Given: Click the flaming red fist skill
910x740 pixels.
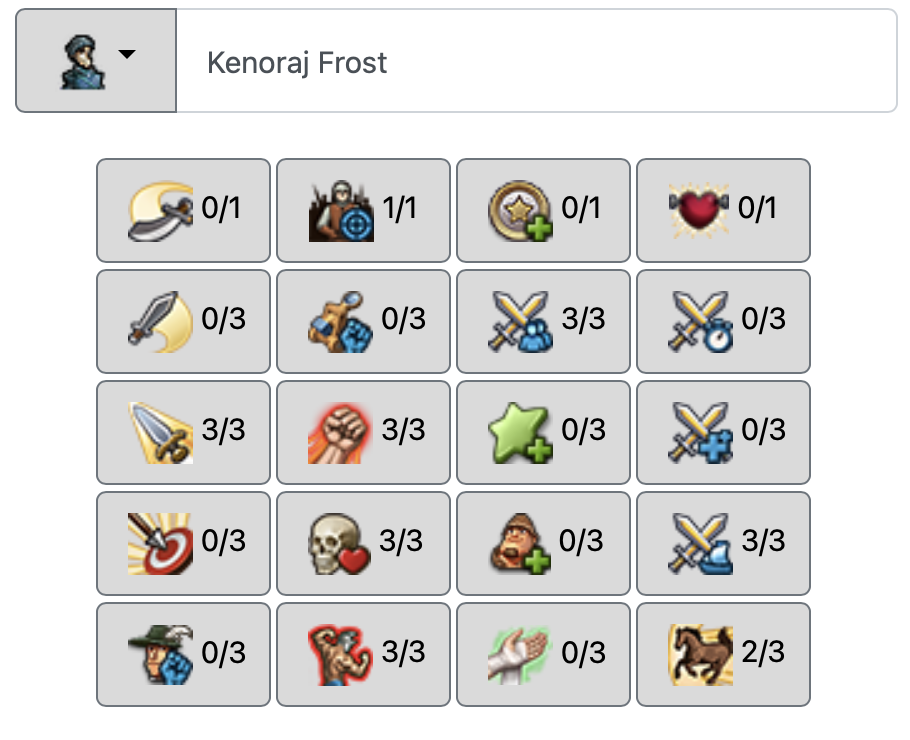Looking at the screenshot, I should pos(363,432).
